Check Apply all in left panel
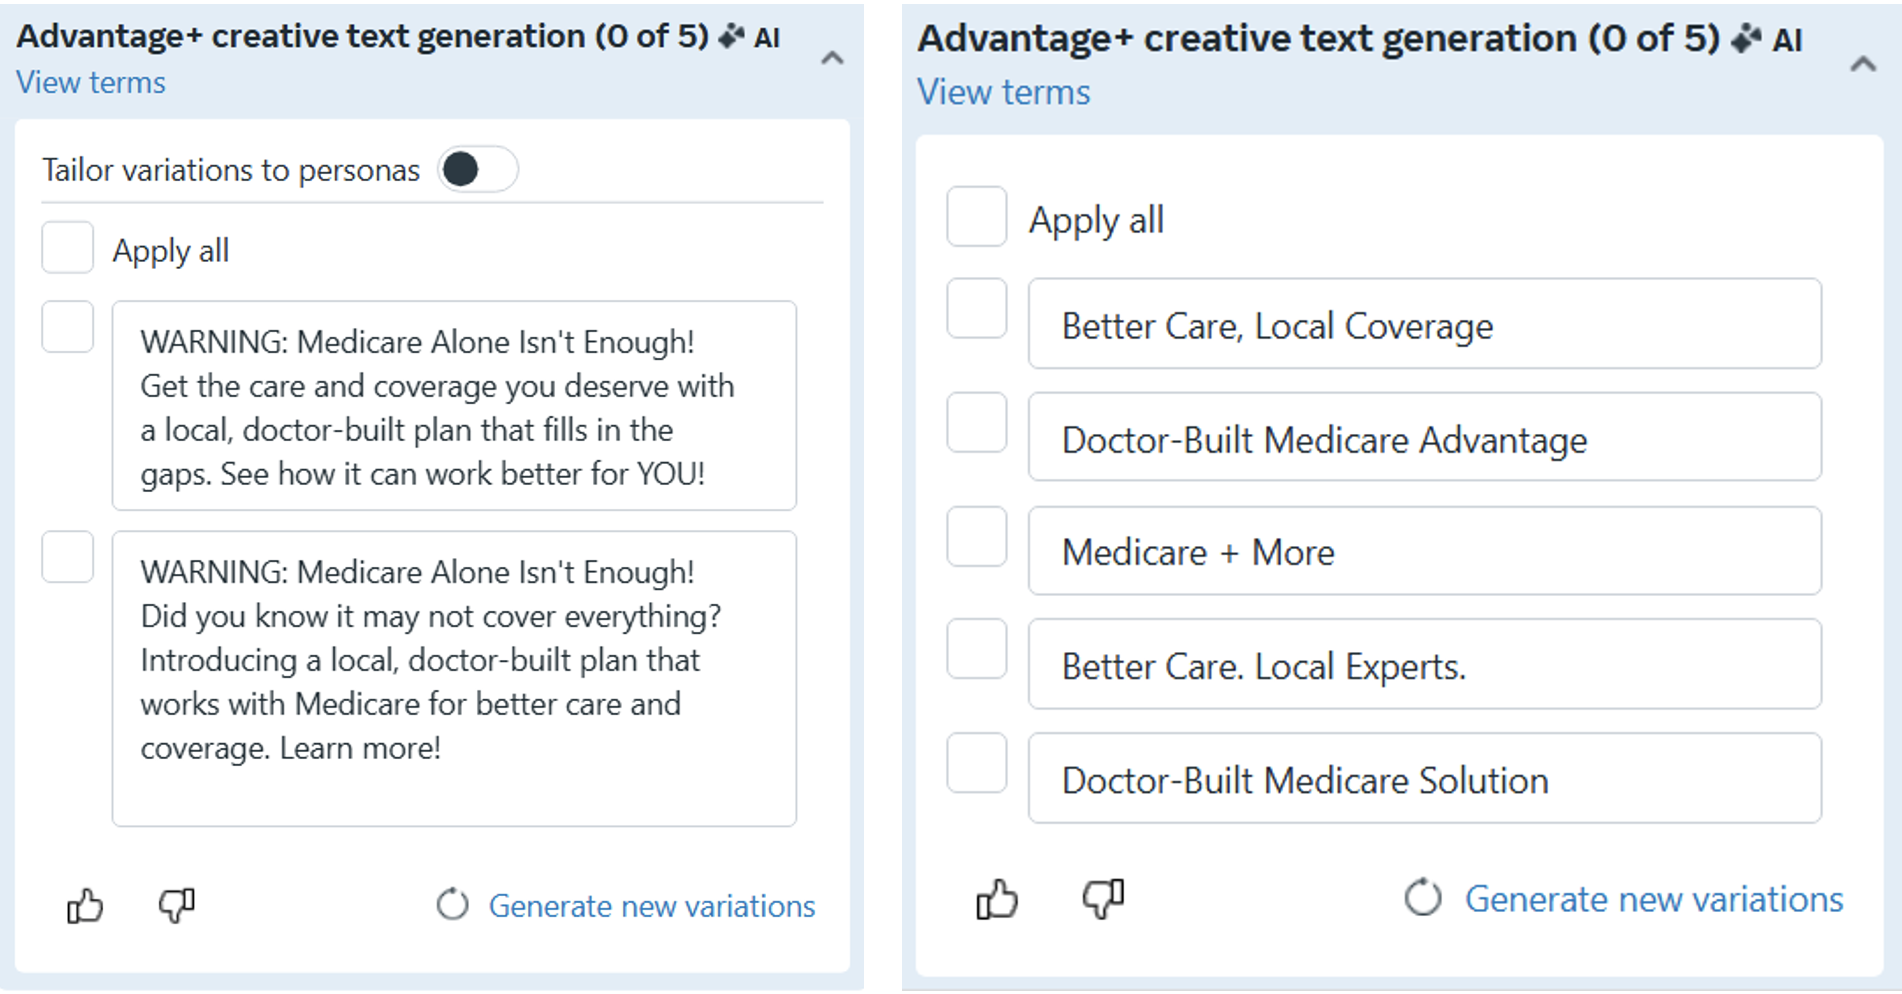Screen dimensions: 1902x994 tap(67, 247)
